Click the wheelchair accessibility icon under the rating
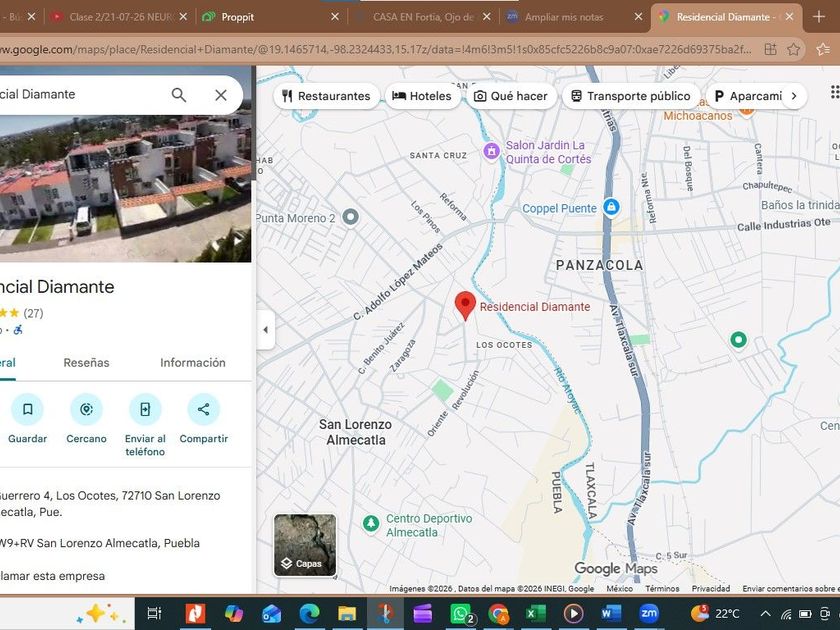Screen dimensions: 840x630 (18, 330)
